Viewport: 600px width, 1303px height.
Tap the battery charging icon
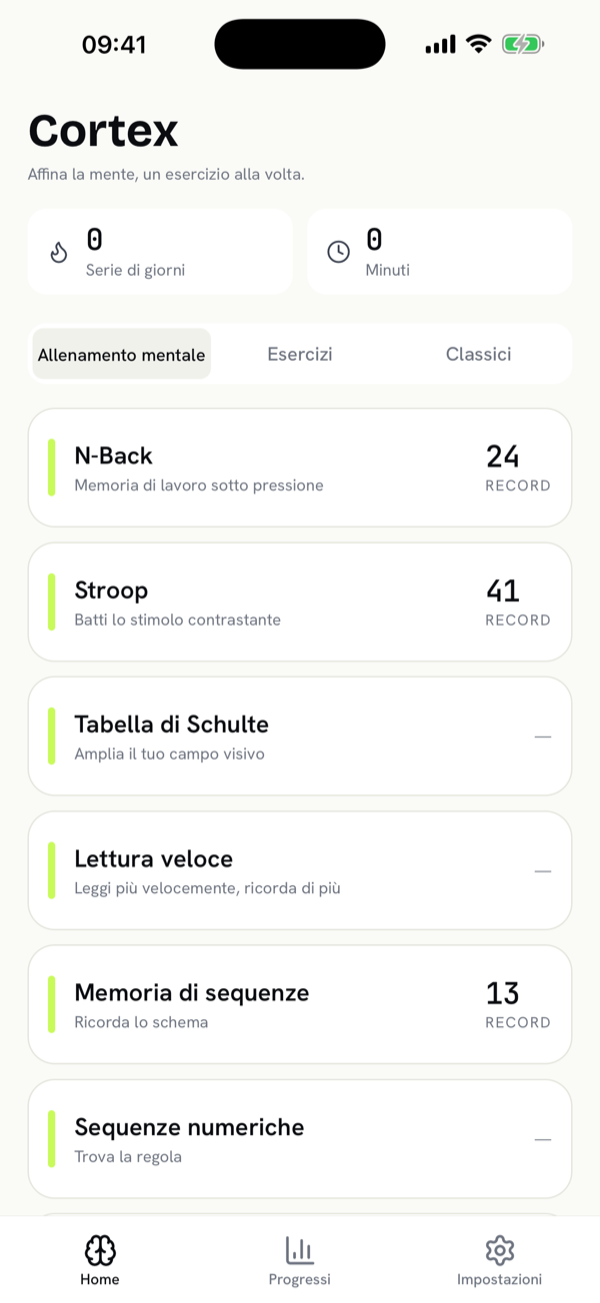[x=522, y=44]
